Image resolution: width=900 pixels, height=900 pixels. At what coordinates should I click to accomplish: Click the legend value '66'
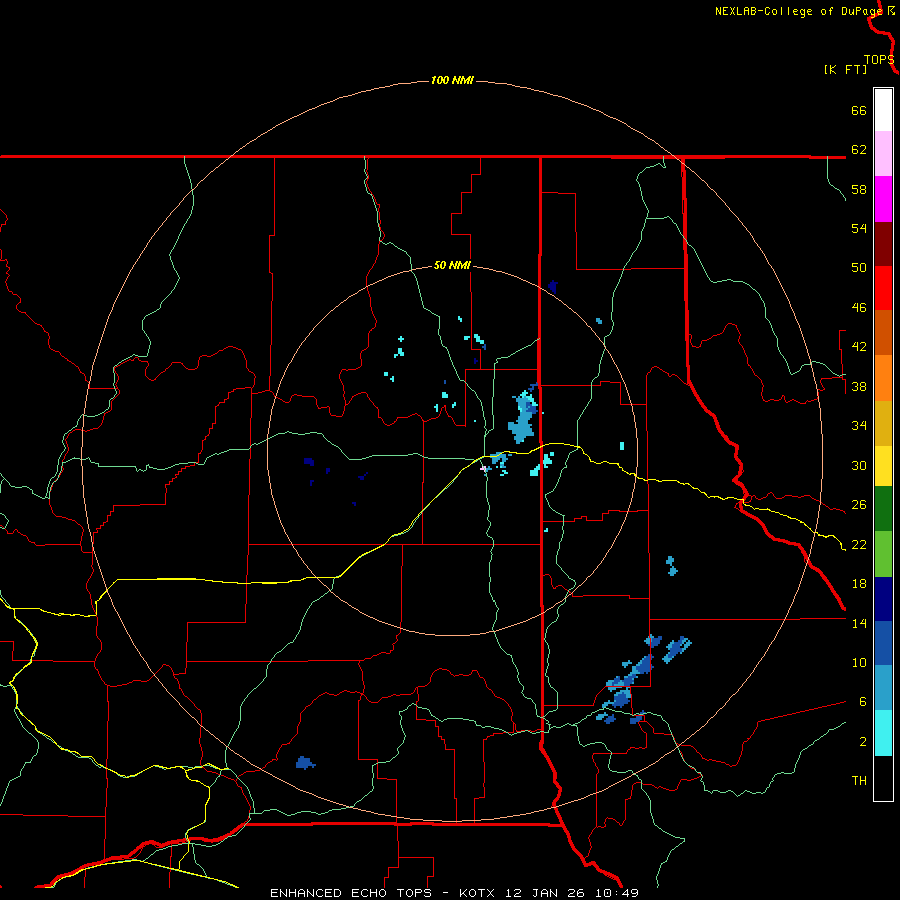pos(859,110)
